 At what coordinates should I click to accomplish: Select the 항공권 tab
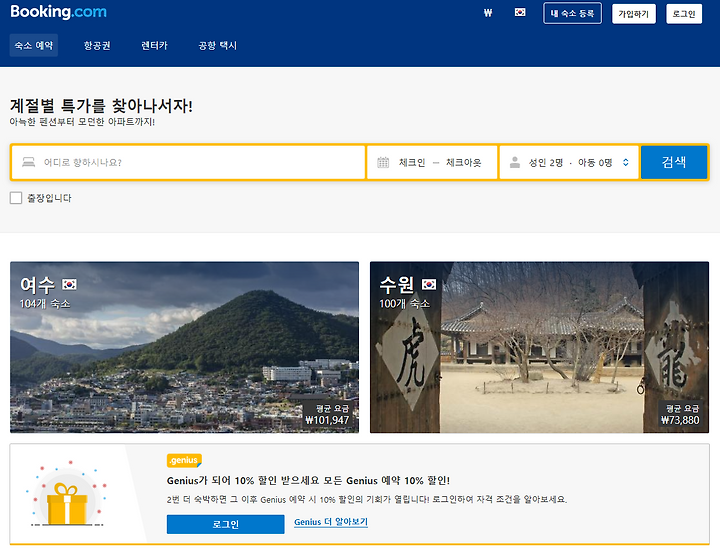pyautogui.click(x=97, y=45)
